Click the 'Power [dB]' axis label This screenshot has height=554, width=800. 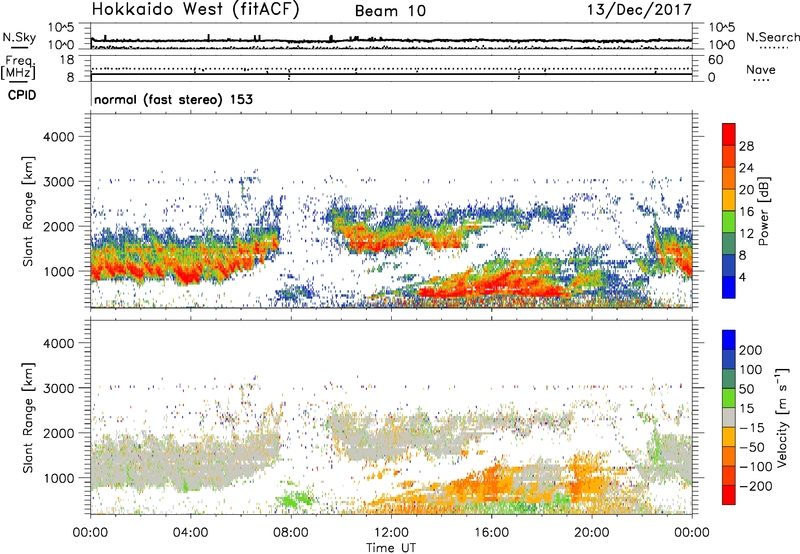(x=763, y=211)
